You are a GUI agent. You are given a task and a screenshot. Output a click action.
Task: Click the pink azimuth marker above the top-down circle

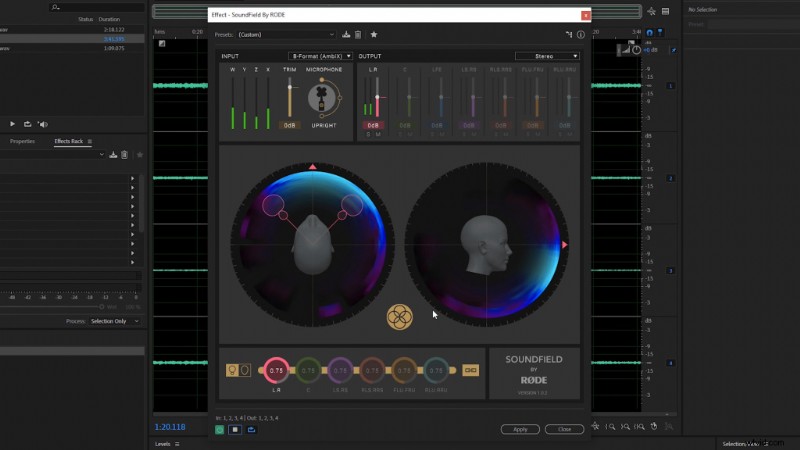tap(312, 166)
